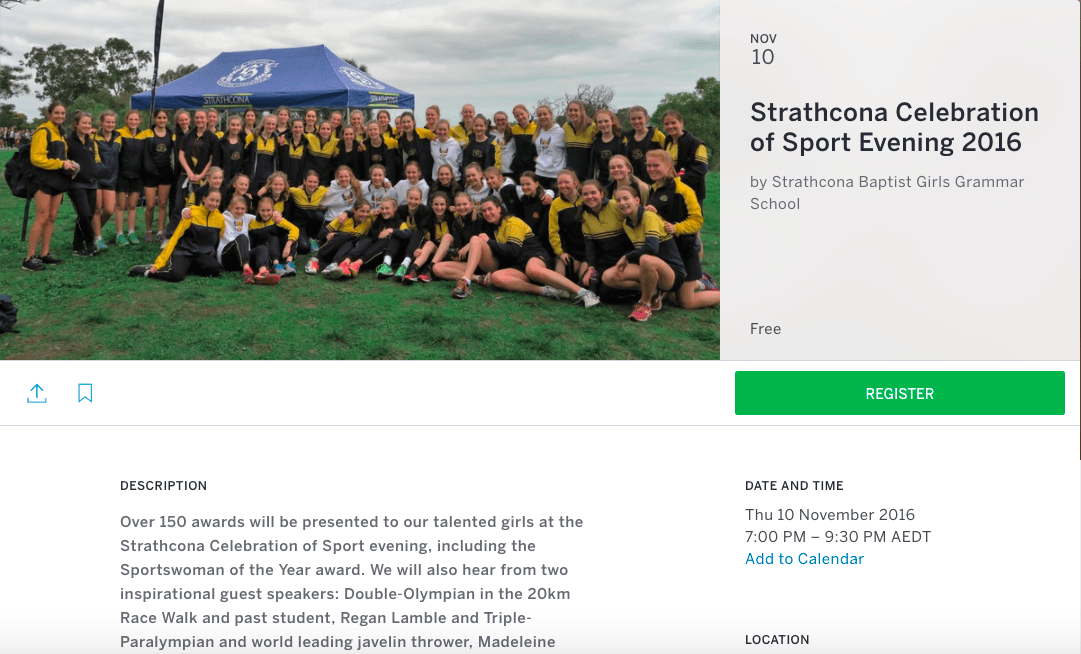Click the NOV 10 date badge
Screen dimensions: 1081x654
(763, 50)
